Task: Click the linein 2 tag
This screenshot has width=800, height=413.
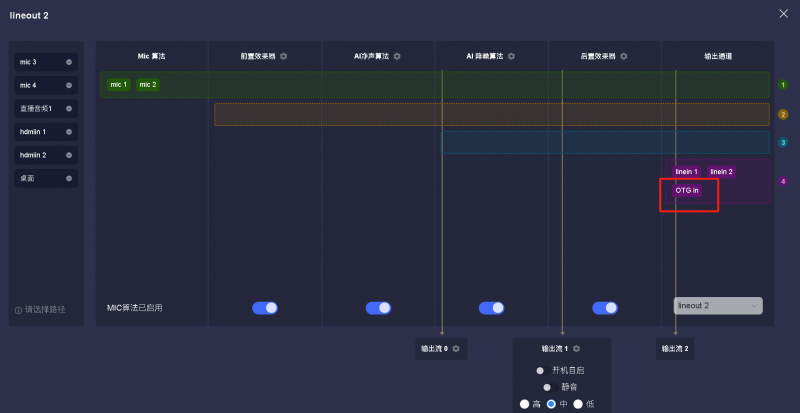Action: tap(721, 172)
